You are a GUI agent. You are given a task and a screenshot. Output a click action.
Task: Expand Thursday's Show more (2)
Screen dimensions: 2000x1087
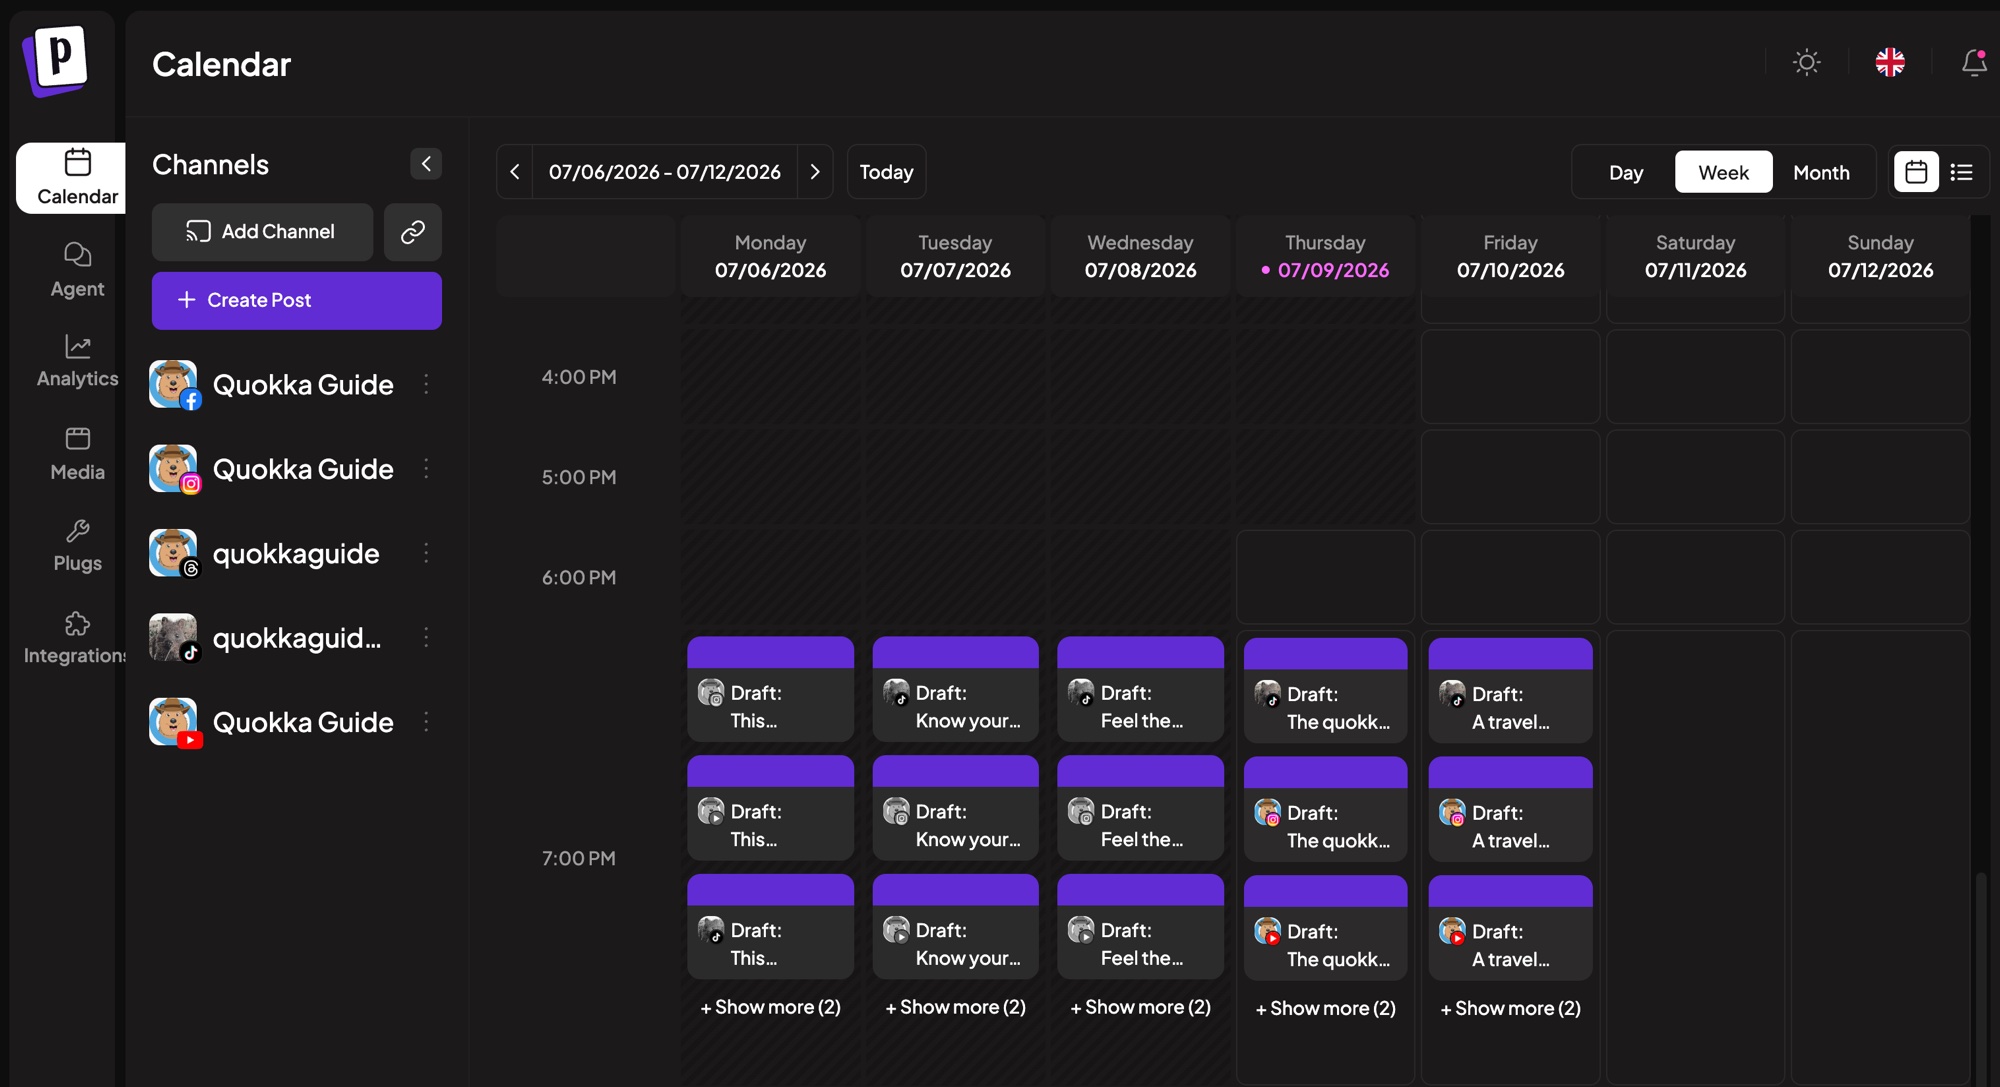[1325, 1008]
